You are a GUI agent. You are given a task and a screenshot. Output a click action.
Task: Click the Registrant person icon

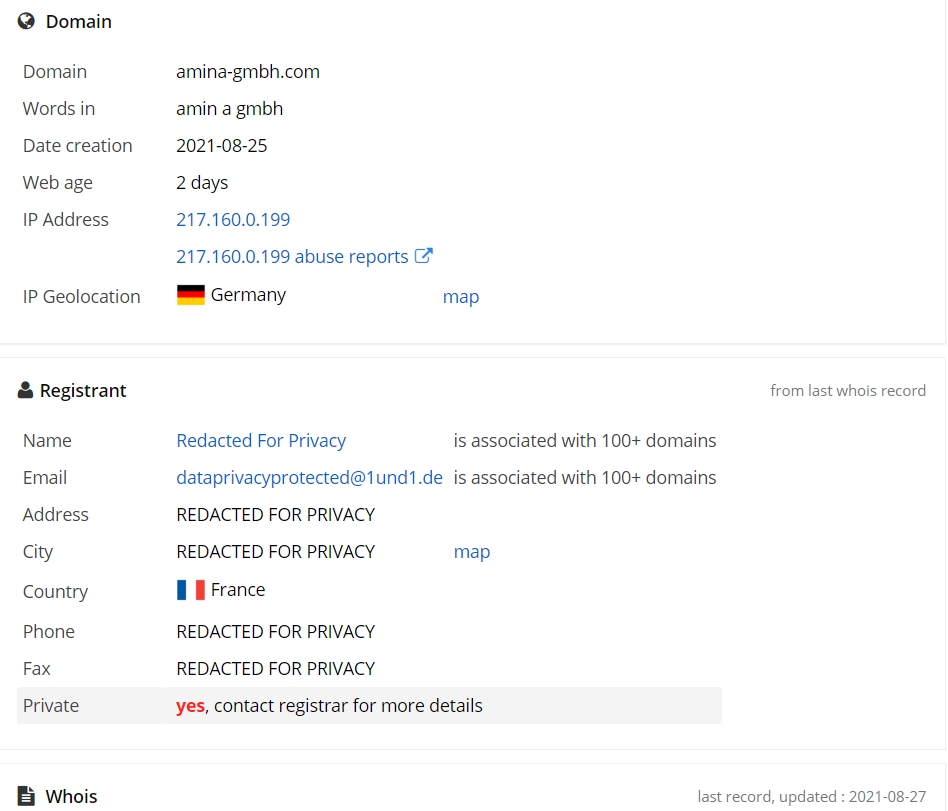(x=25, y=390)
